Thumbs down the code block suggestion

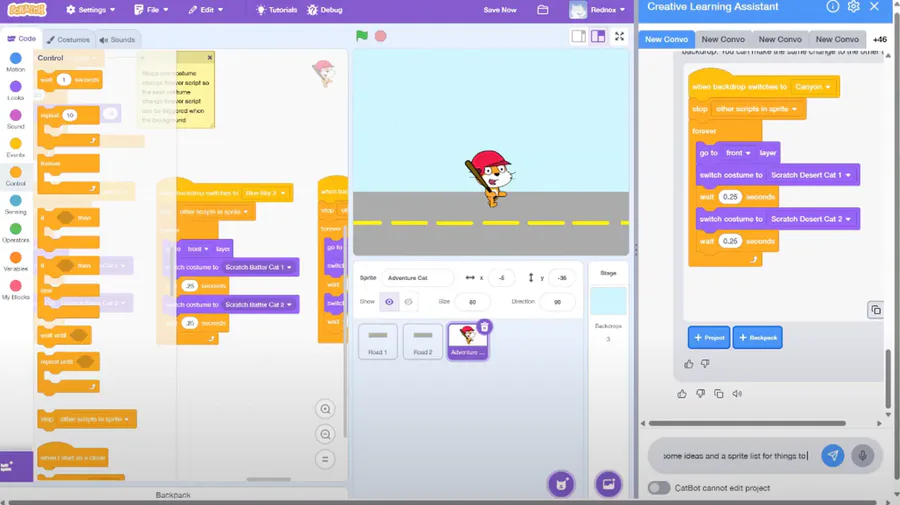705,364
